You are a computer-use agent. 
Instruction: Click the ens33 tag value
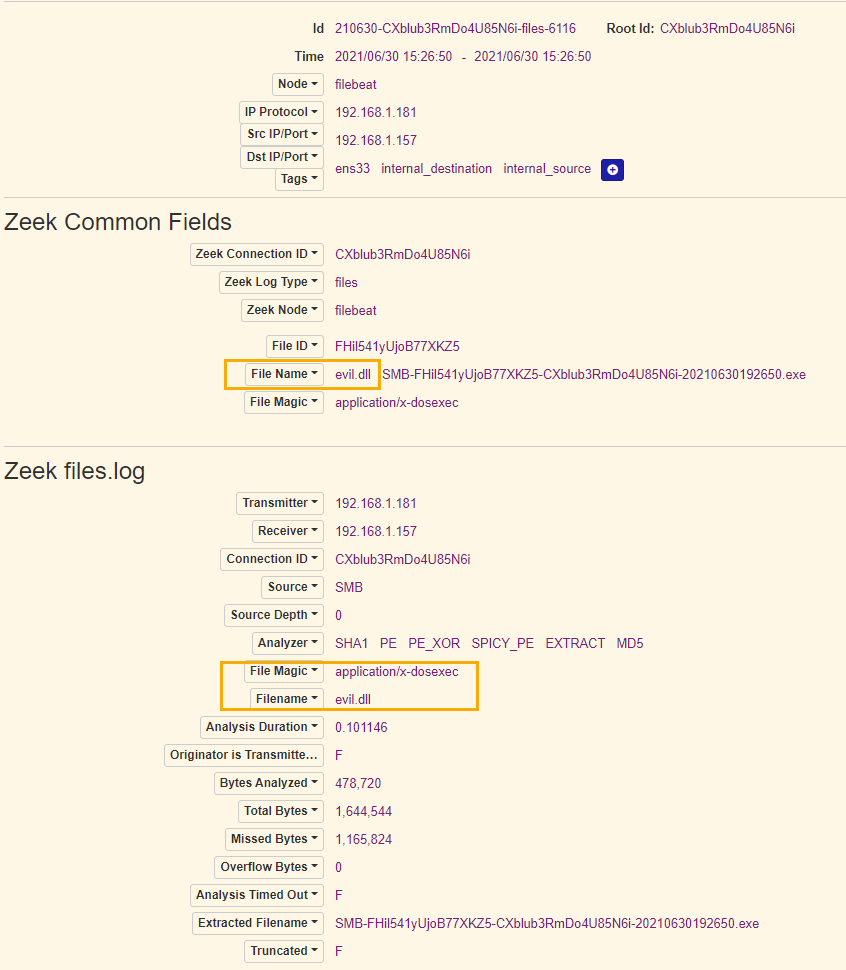coord(352,169)
